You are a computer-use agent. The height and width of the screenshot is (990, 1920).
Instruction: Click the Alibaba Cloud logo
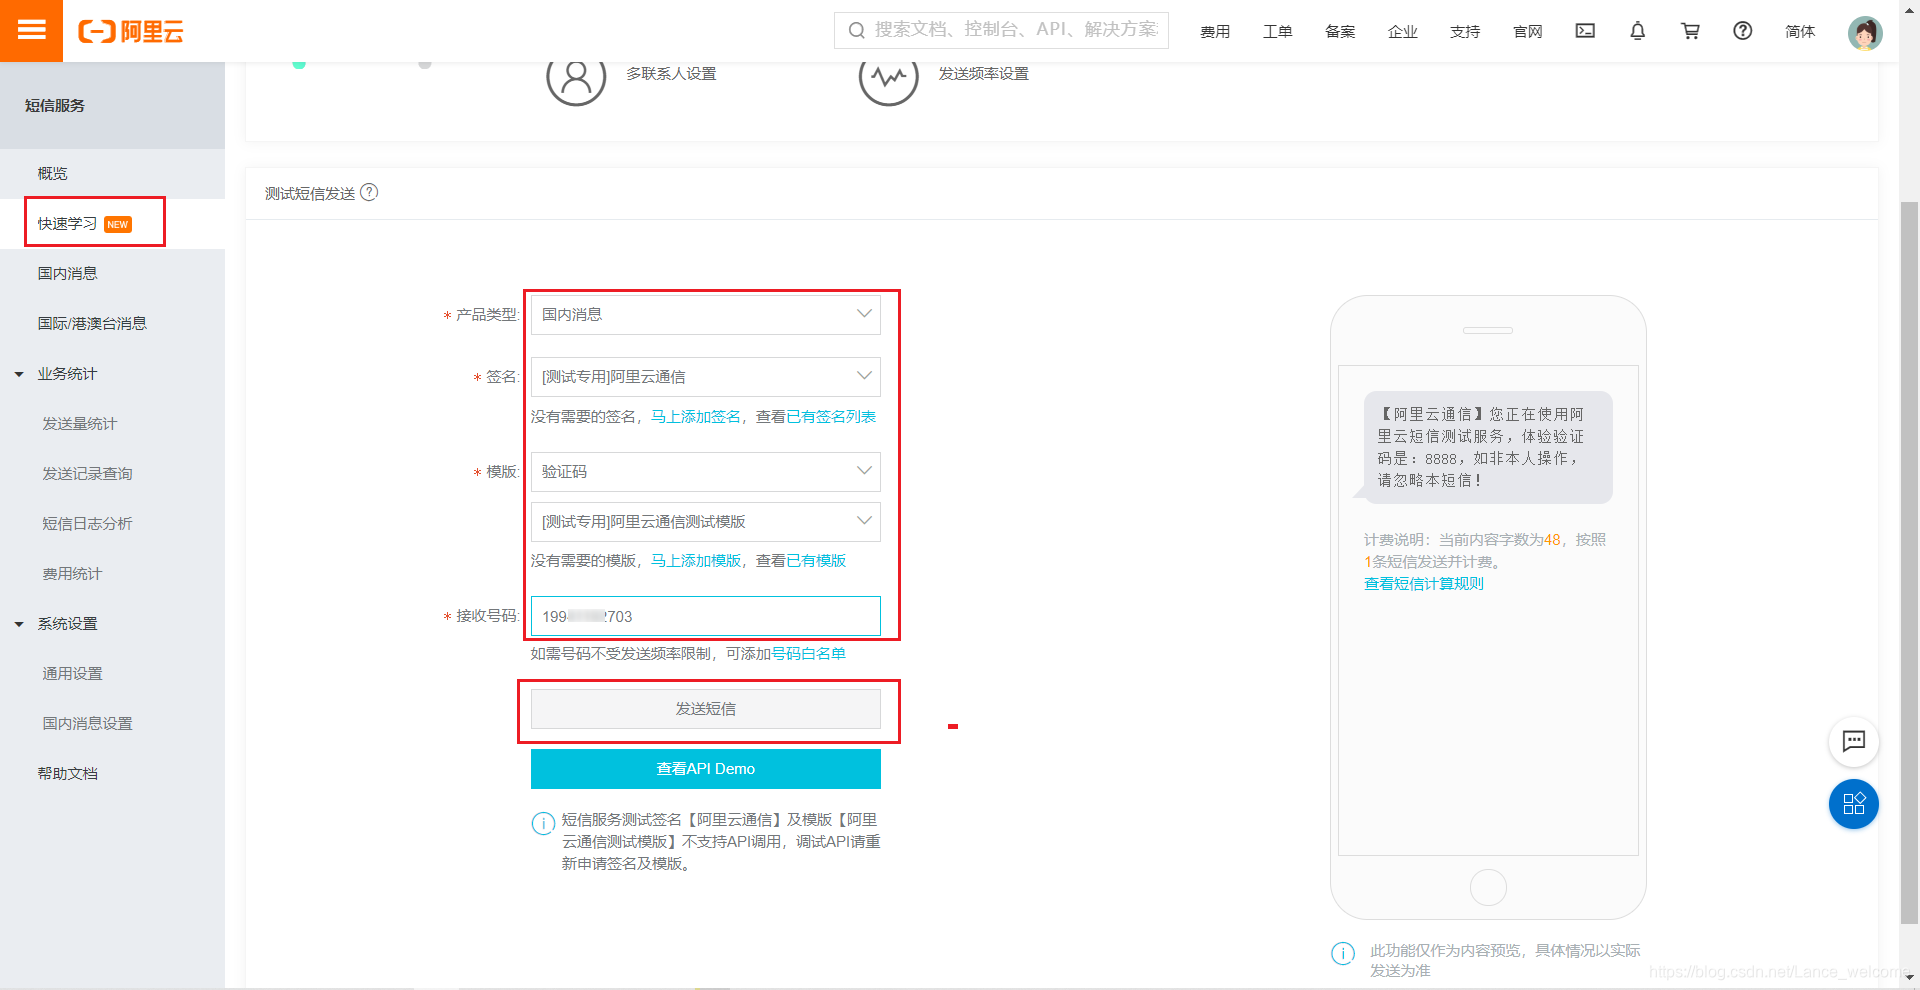(131, 32)
